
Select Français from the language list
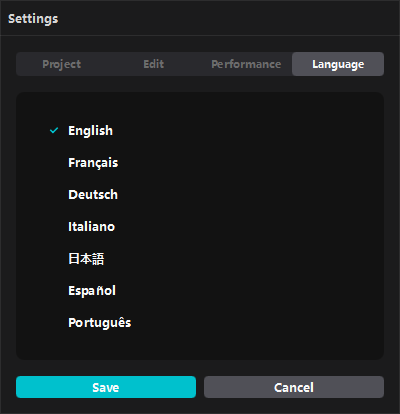93,163
